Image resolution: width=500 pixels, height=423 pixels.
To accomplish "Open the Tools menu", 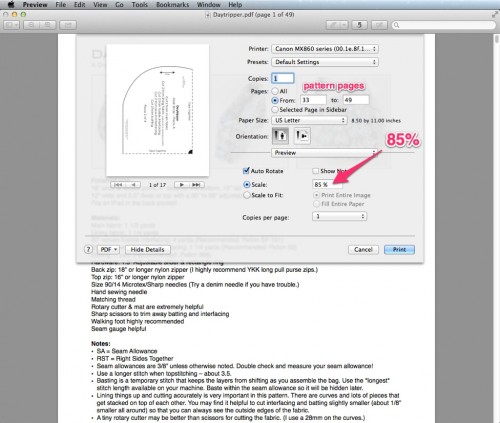I will click(x=140, y=5).
